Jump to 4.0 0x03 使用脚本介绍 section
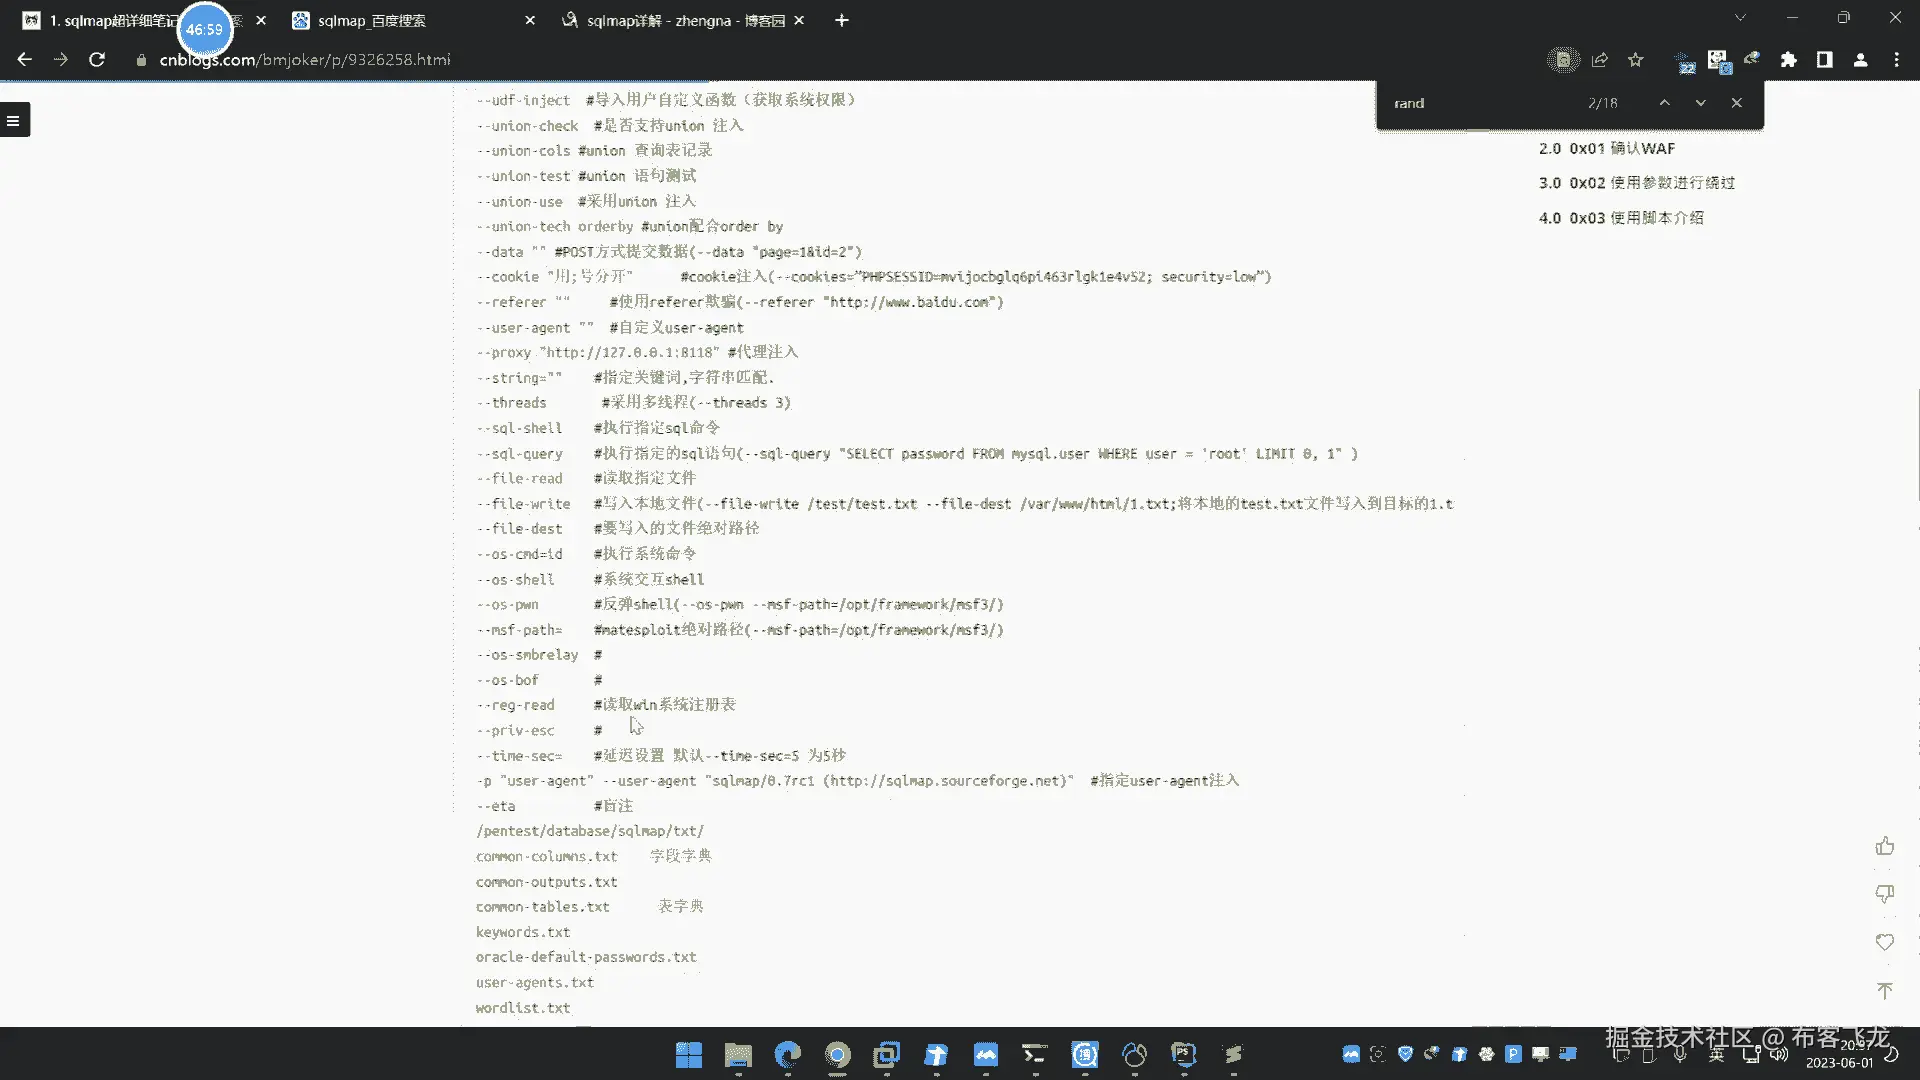Viewport: 1920px width, 1080px height. click(1621, 218)
